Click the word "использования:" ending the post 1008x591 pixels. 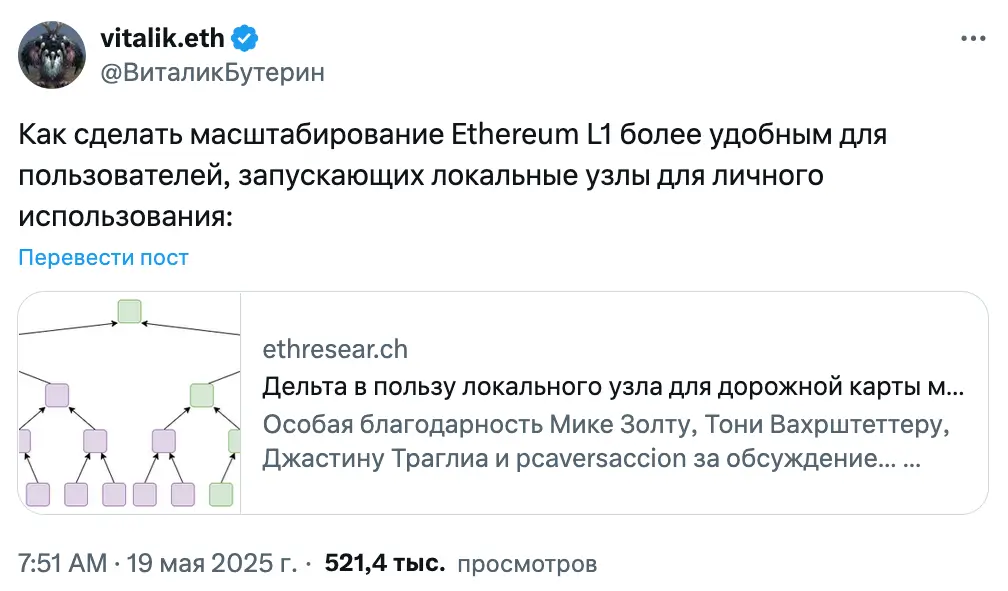coord(125,215)
